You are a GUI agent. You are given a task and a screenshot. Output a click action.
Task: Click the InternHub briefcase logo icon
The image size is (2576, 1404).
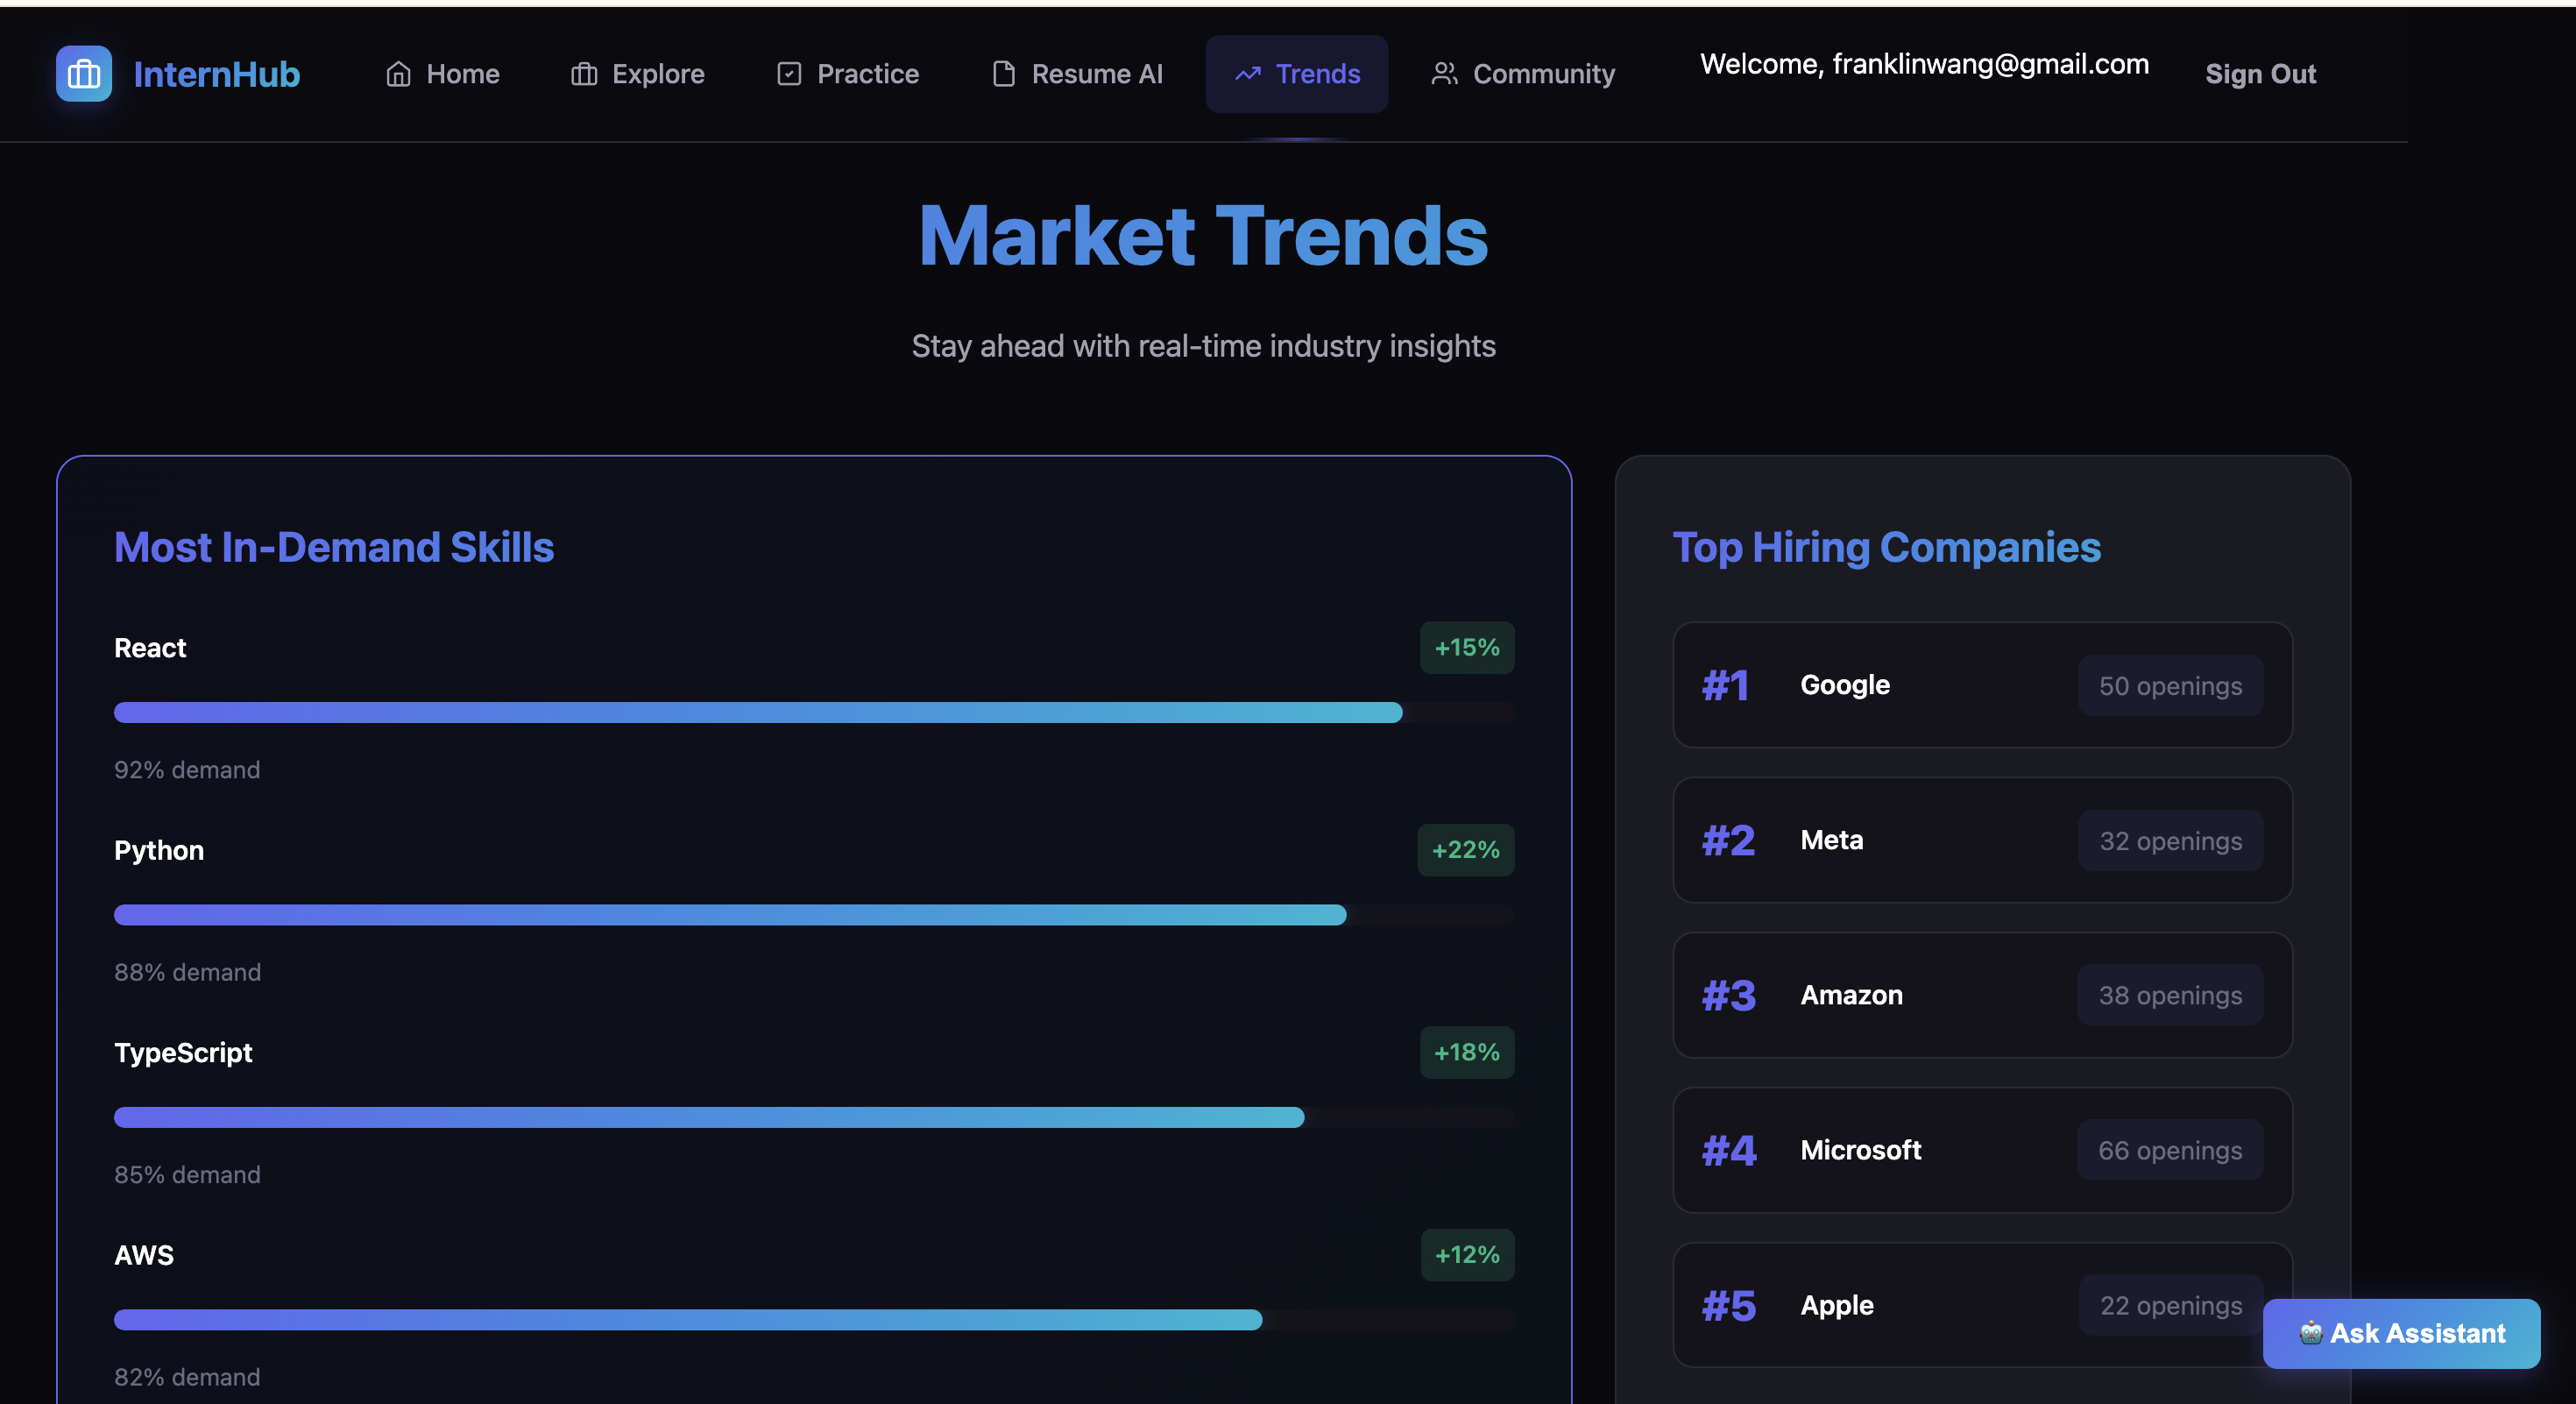pyautogui.click(x=84, y=74)
